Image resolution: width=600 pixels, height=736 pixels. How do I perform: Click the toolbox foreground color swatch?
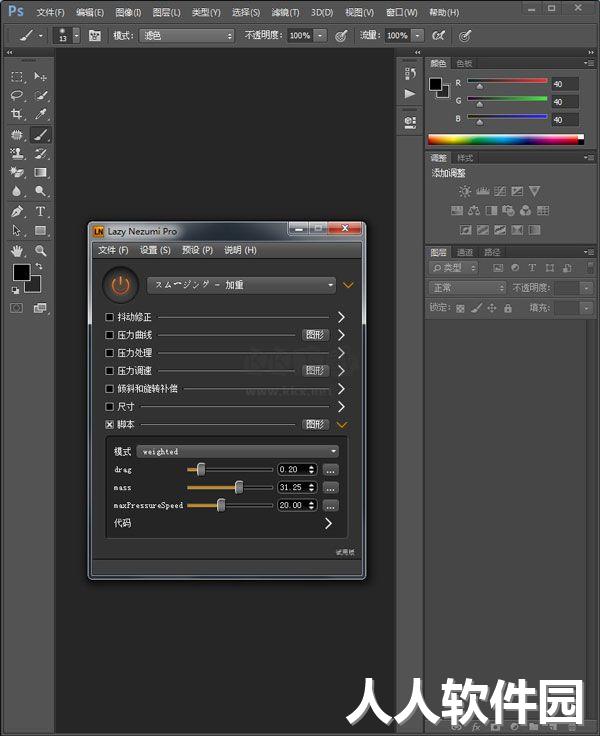(x=22, y=272)
